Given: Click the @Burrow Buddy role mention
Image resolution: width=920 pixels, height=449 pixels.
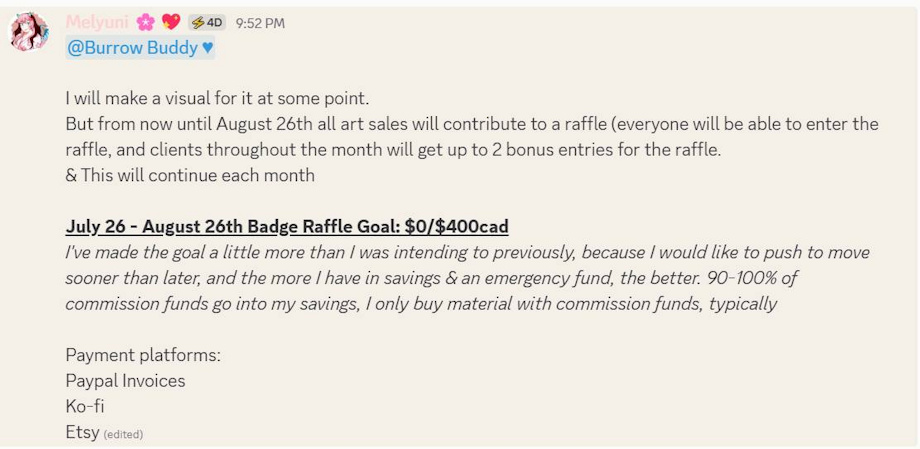Looking at the screenshot, I should point(132,47).
